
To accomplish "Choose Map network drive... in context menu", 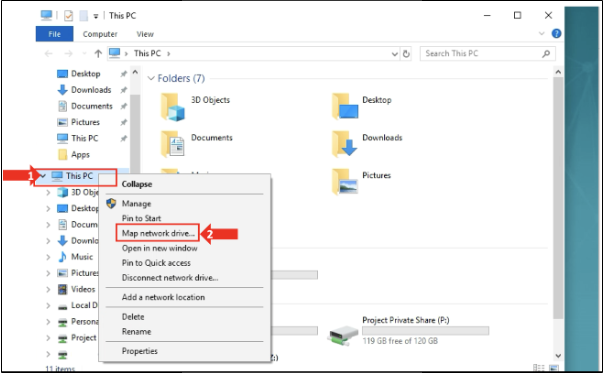I will 158,233.
